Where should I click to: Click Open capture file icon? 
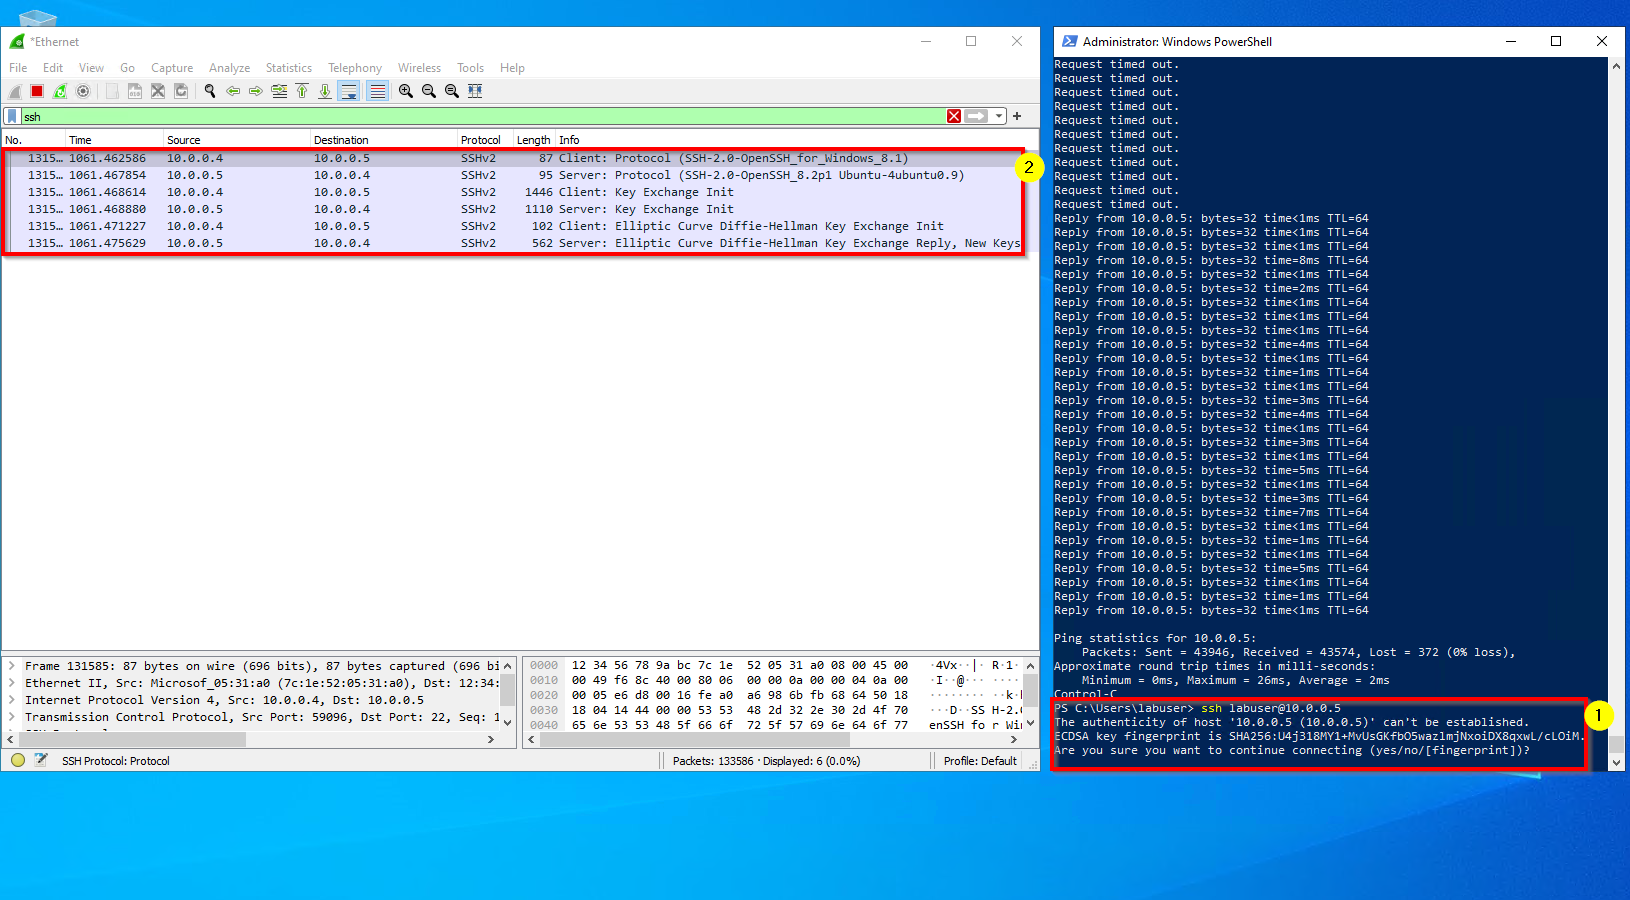(x=112, y=91)
